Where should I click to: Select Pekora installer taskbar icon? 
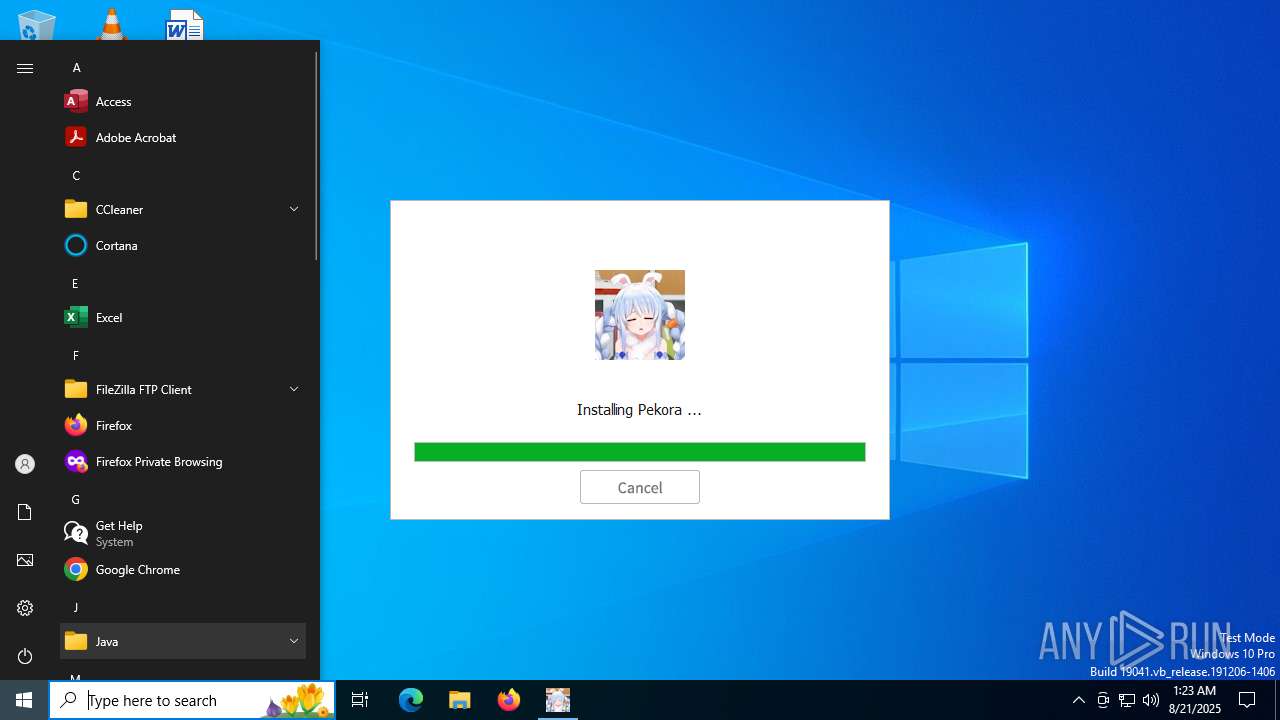pos(557,700)
